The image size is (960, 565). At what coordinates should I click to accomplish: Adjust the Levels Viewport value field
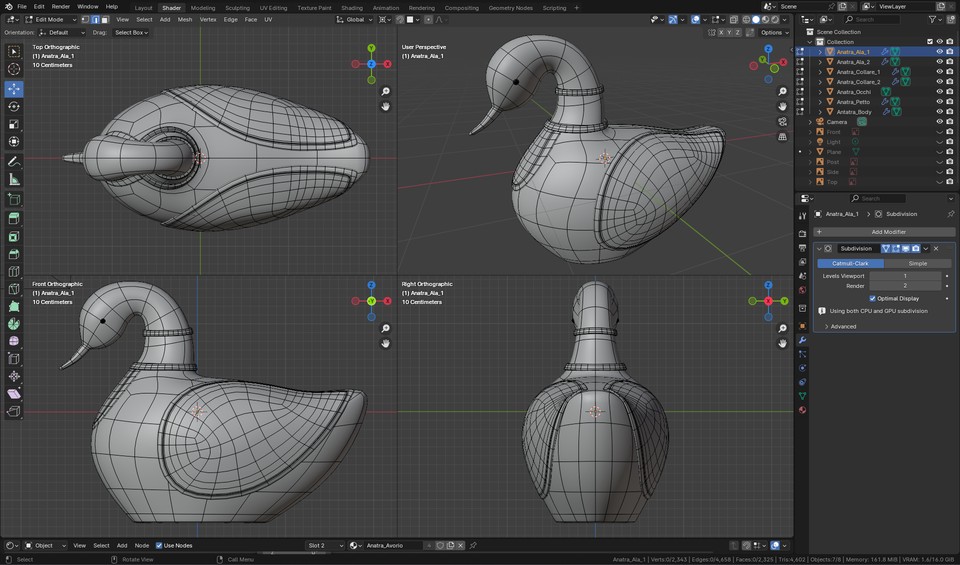click(x=904, y=276)
